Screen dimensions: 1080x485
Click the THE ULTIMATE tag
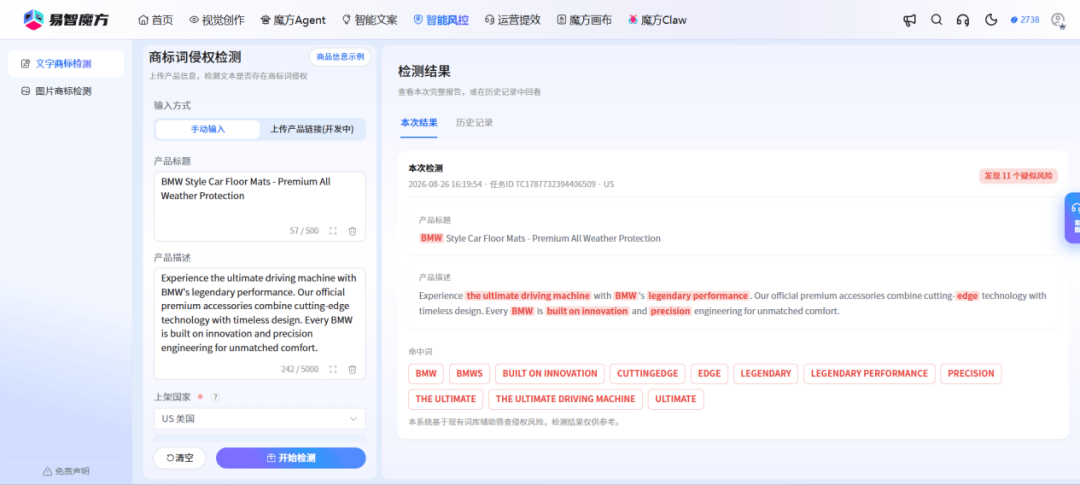point(446,399)
